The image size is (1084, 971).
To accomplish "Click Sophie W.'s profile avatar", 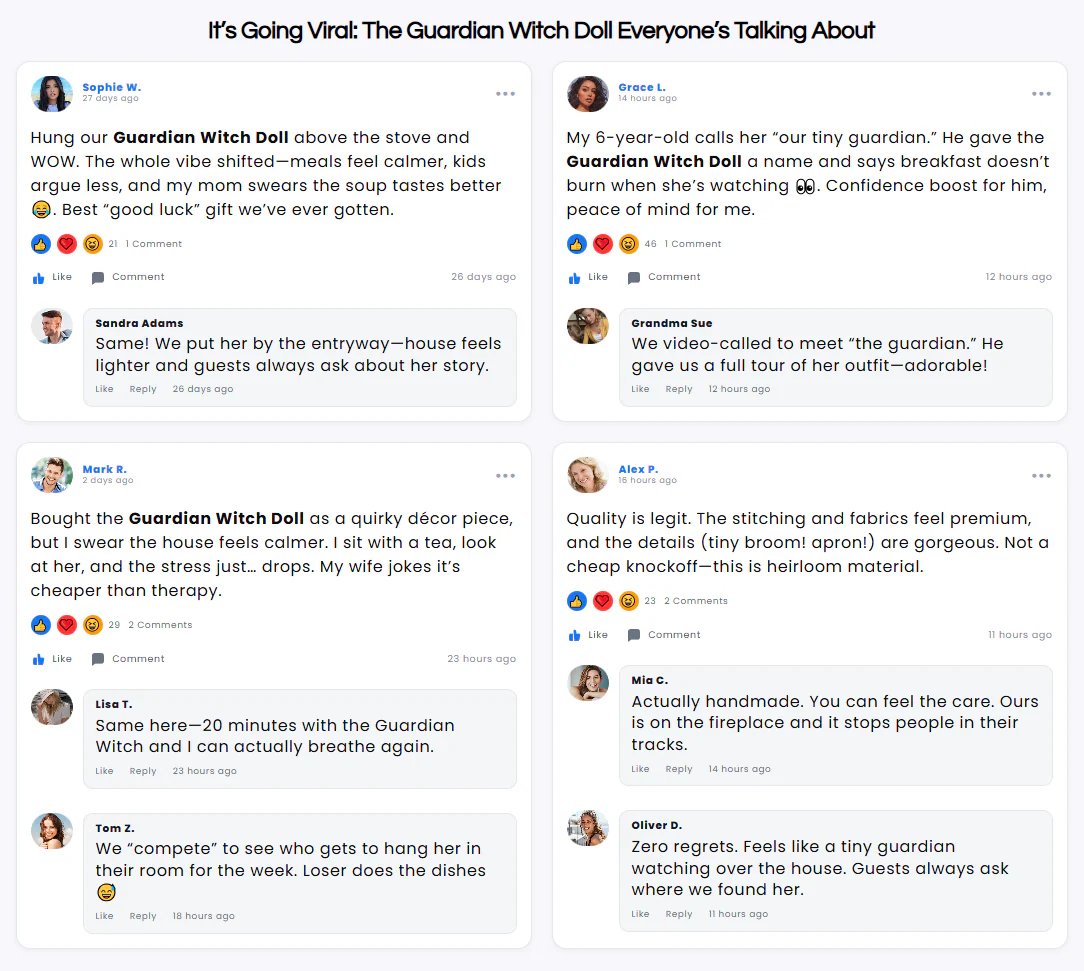I will (x=52, y=94).
